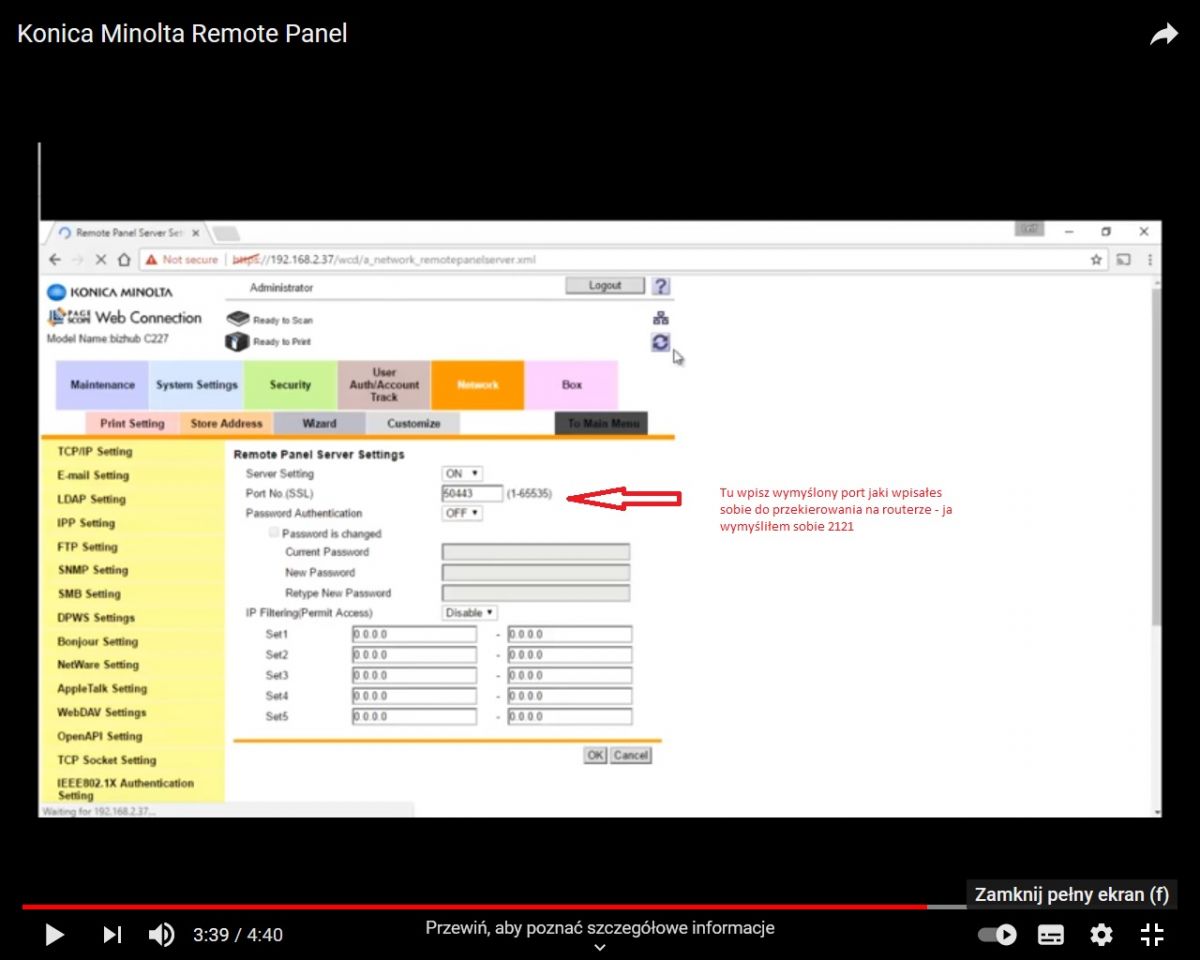Open Network tab
The height and width of the screenshot is (960, 1200).
pos(477,385)
